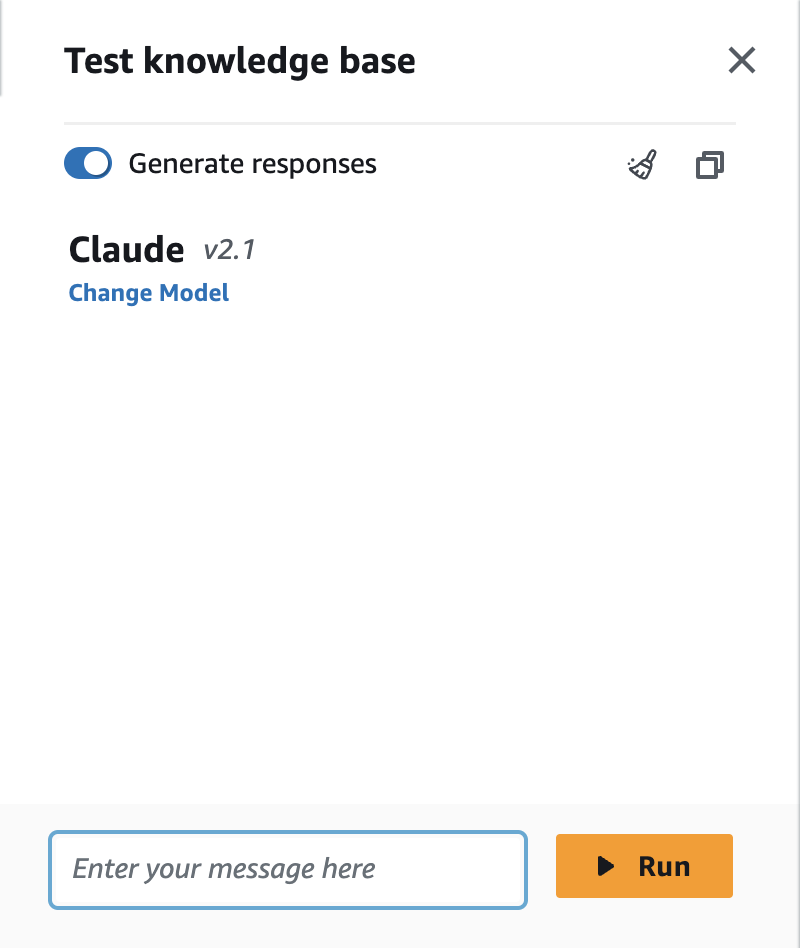This screenshot has height=948, width=802.
Task: Click the broom icon to clear chat
Action: coord(642,165)
